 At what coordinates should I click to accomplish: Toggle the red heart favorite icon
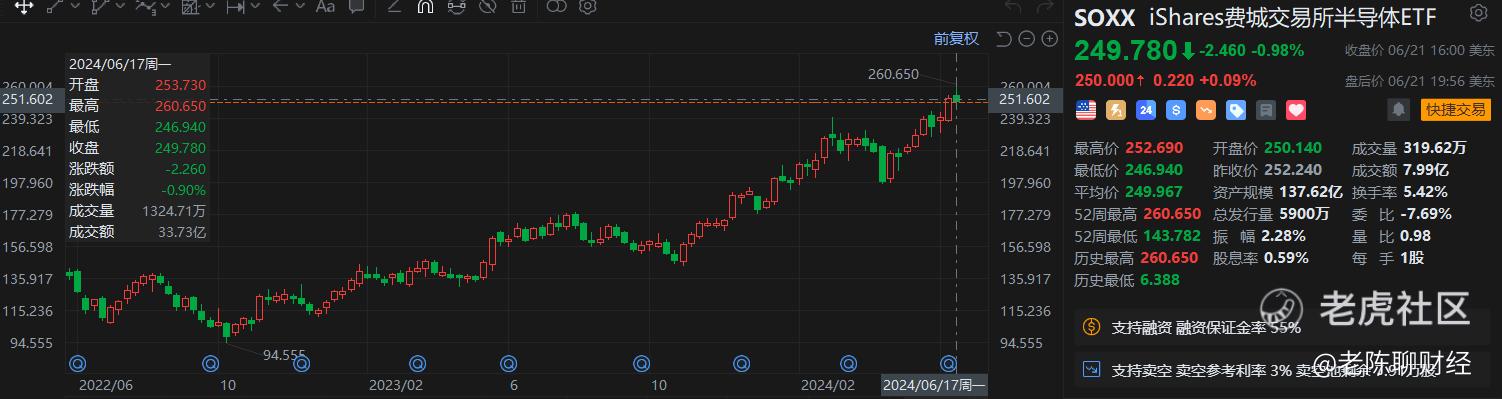[x=1297, y=109]
